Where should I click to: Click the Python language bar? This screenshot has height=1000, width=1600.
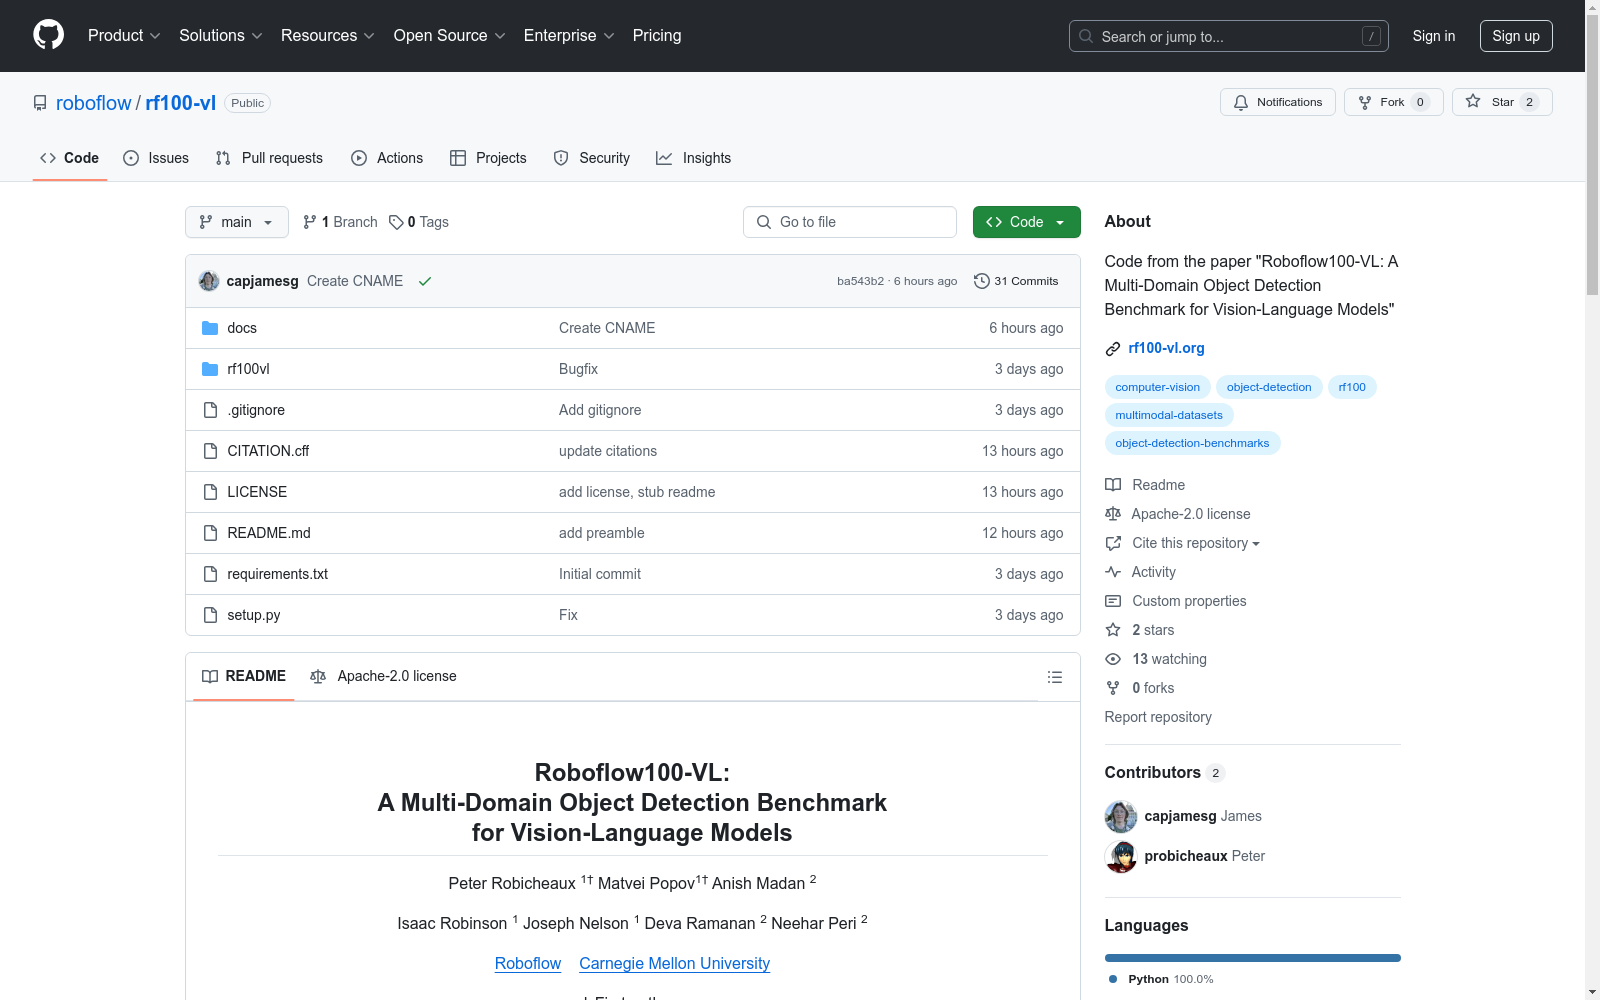tap(1253, 958)
